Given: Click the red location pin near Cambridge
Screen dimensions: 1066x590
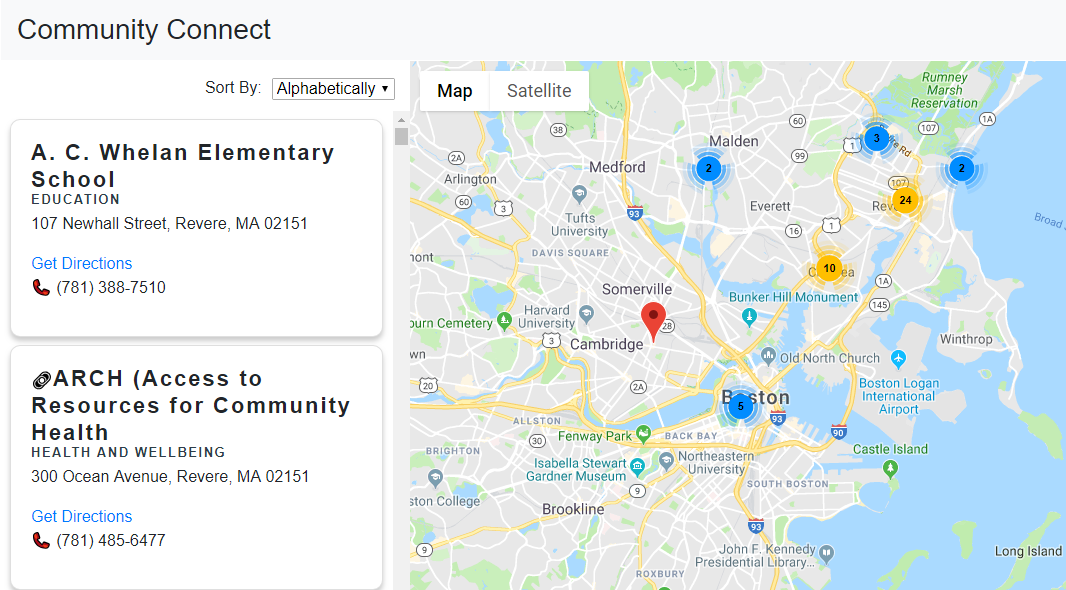Looking at the screenshot, I should 653,320.
